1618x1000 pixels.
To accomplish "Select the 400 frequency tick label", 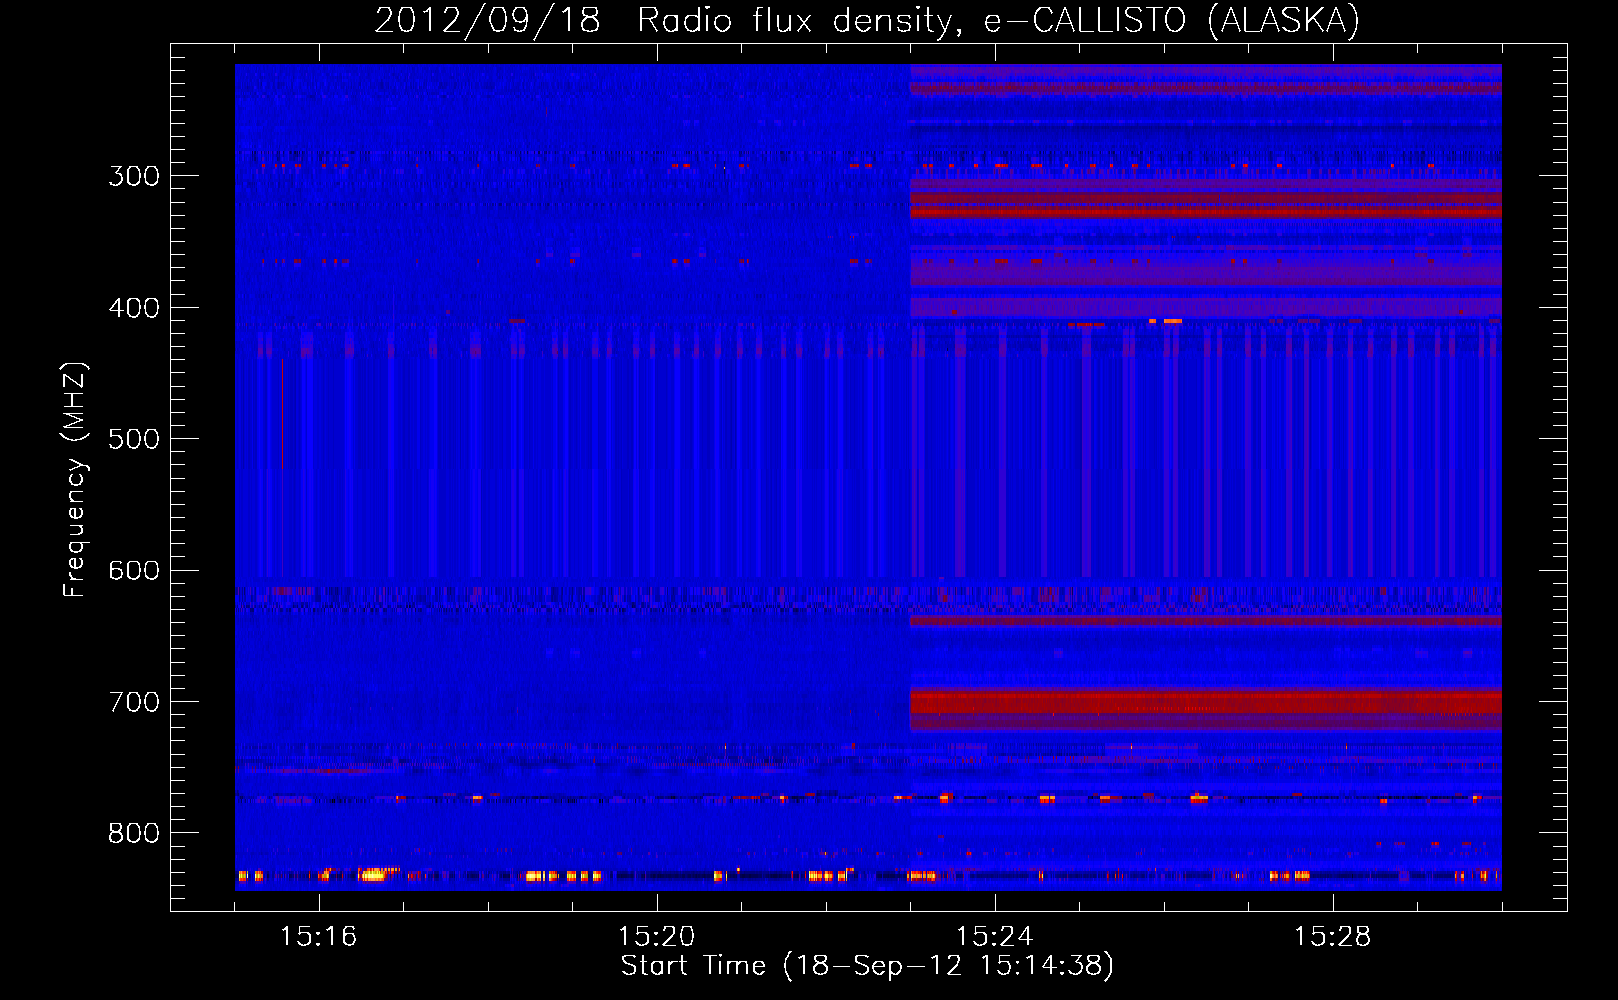I will click(134, 308).
